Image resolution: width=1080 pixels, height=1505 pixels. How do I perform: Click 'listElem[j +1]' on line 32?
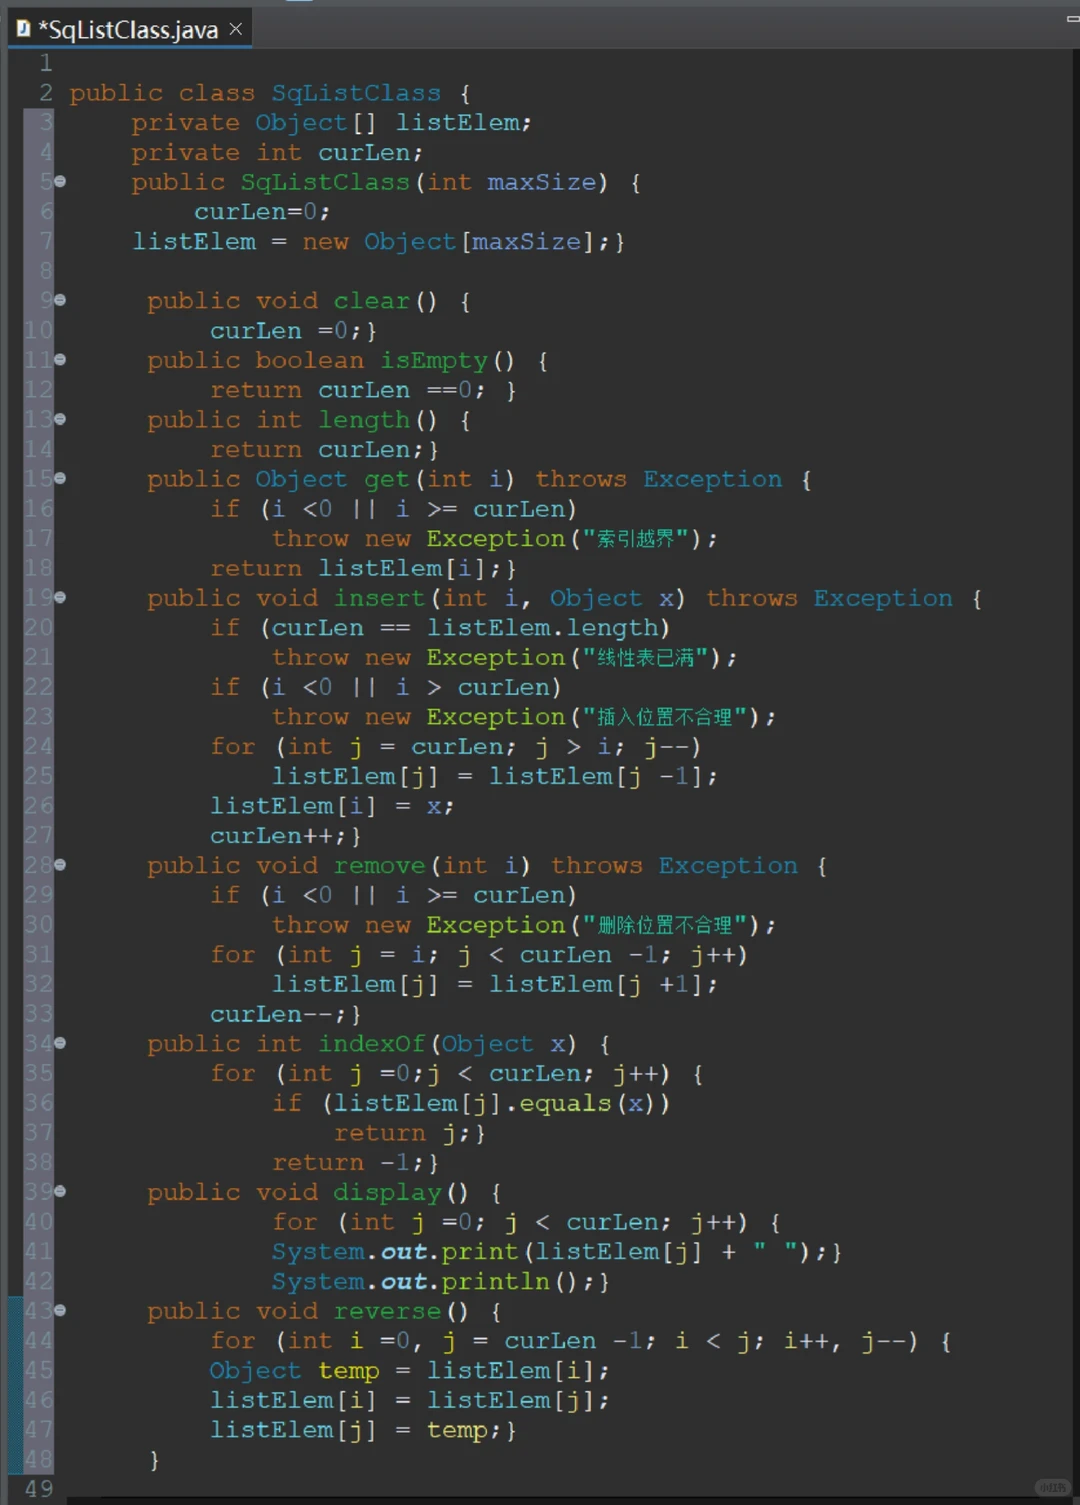click(x=596, y=985)
